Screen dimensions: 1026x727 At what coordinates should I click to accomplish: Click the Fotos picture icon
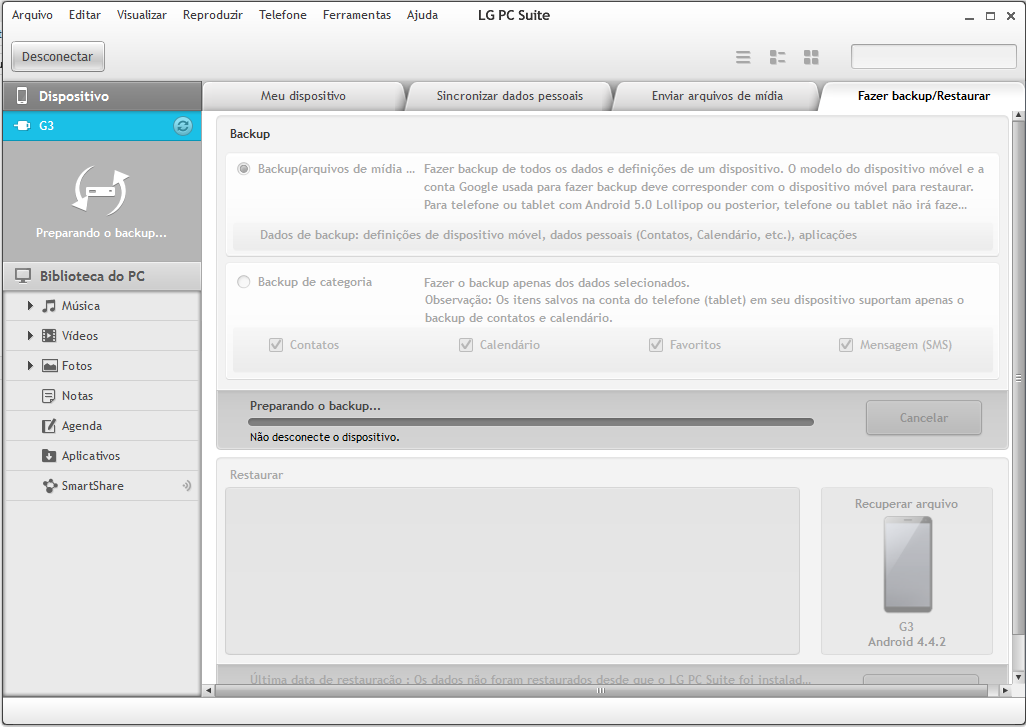[x=49, y=366]
